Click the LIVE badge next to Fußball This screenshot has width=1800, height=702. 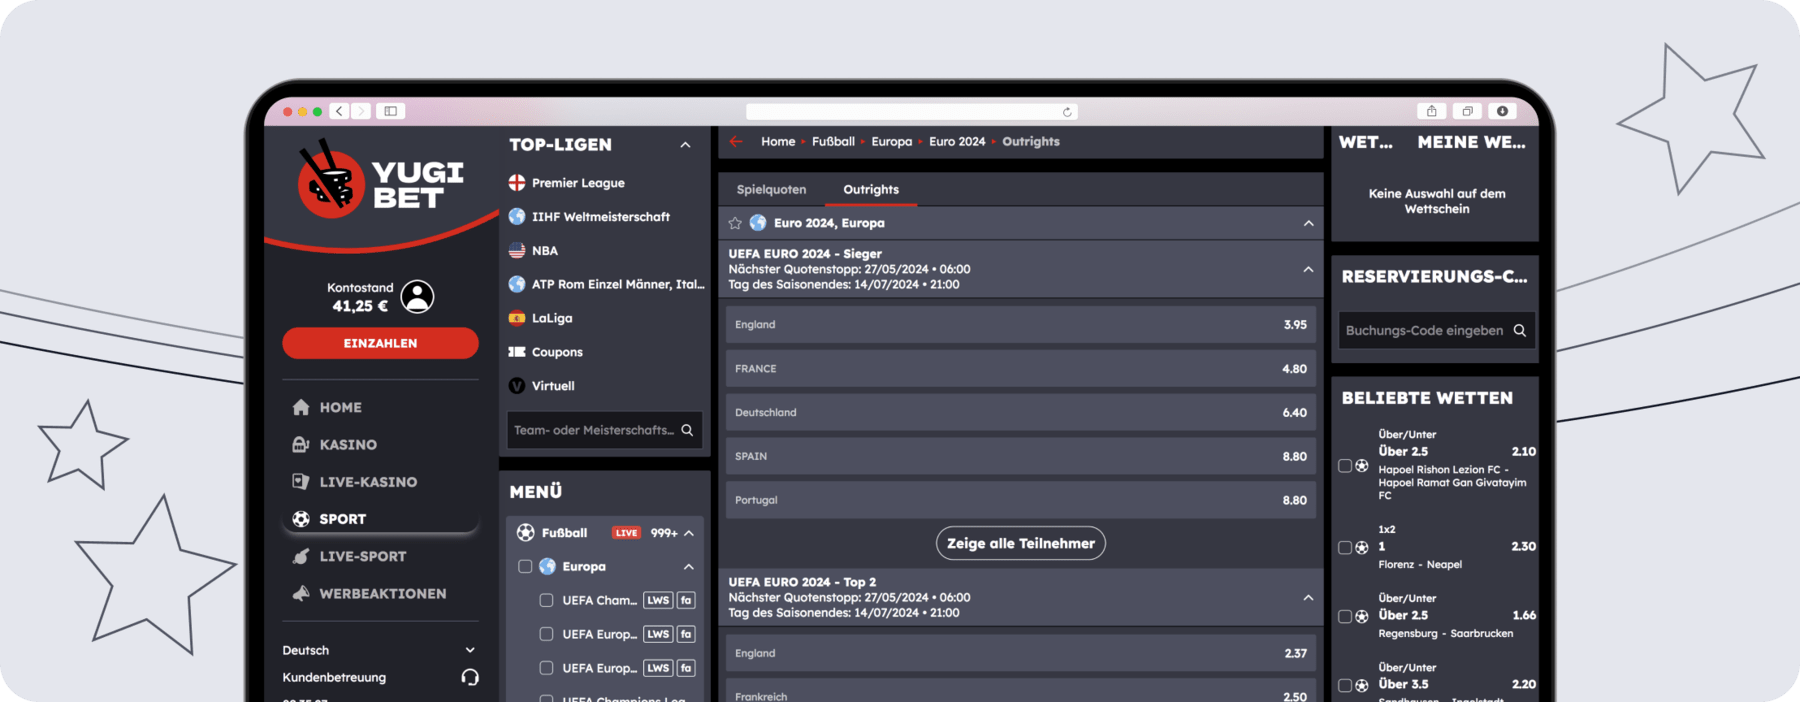(x=627, y=533)
